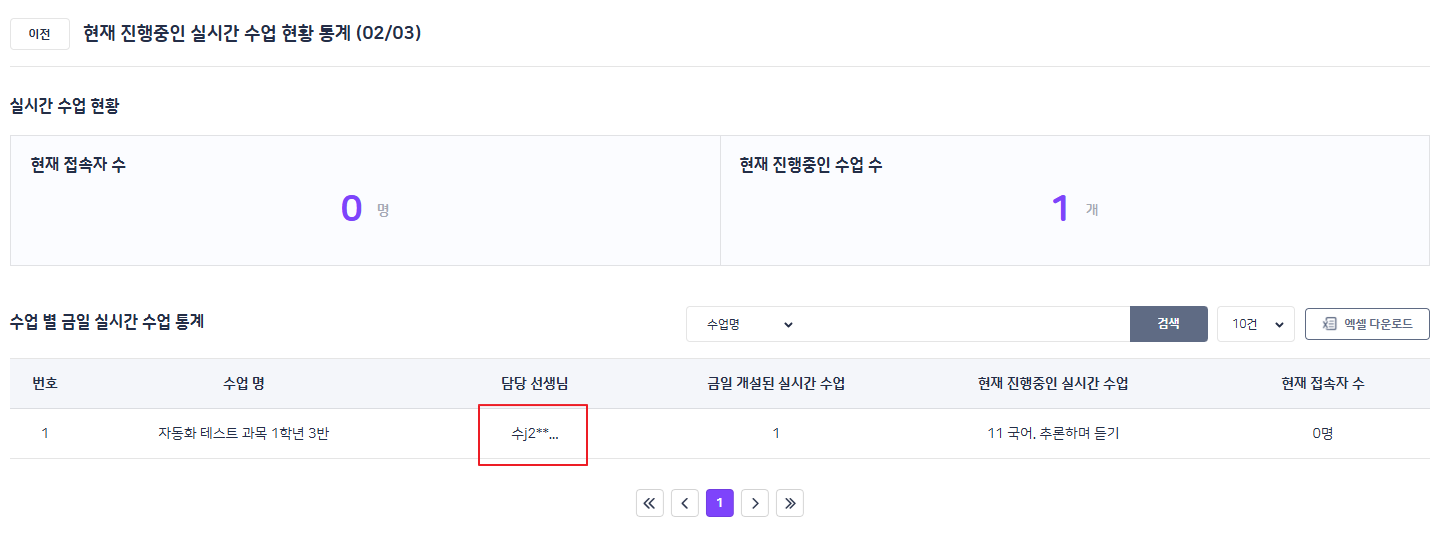Click the 엑셀 다운로드 button

pos(1367,324)
